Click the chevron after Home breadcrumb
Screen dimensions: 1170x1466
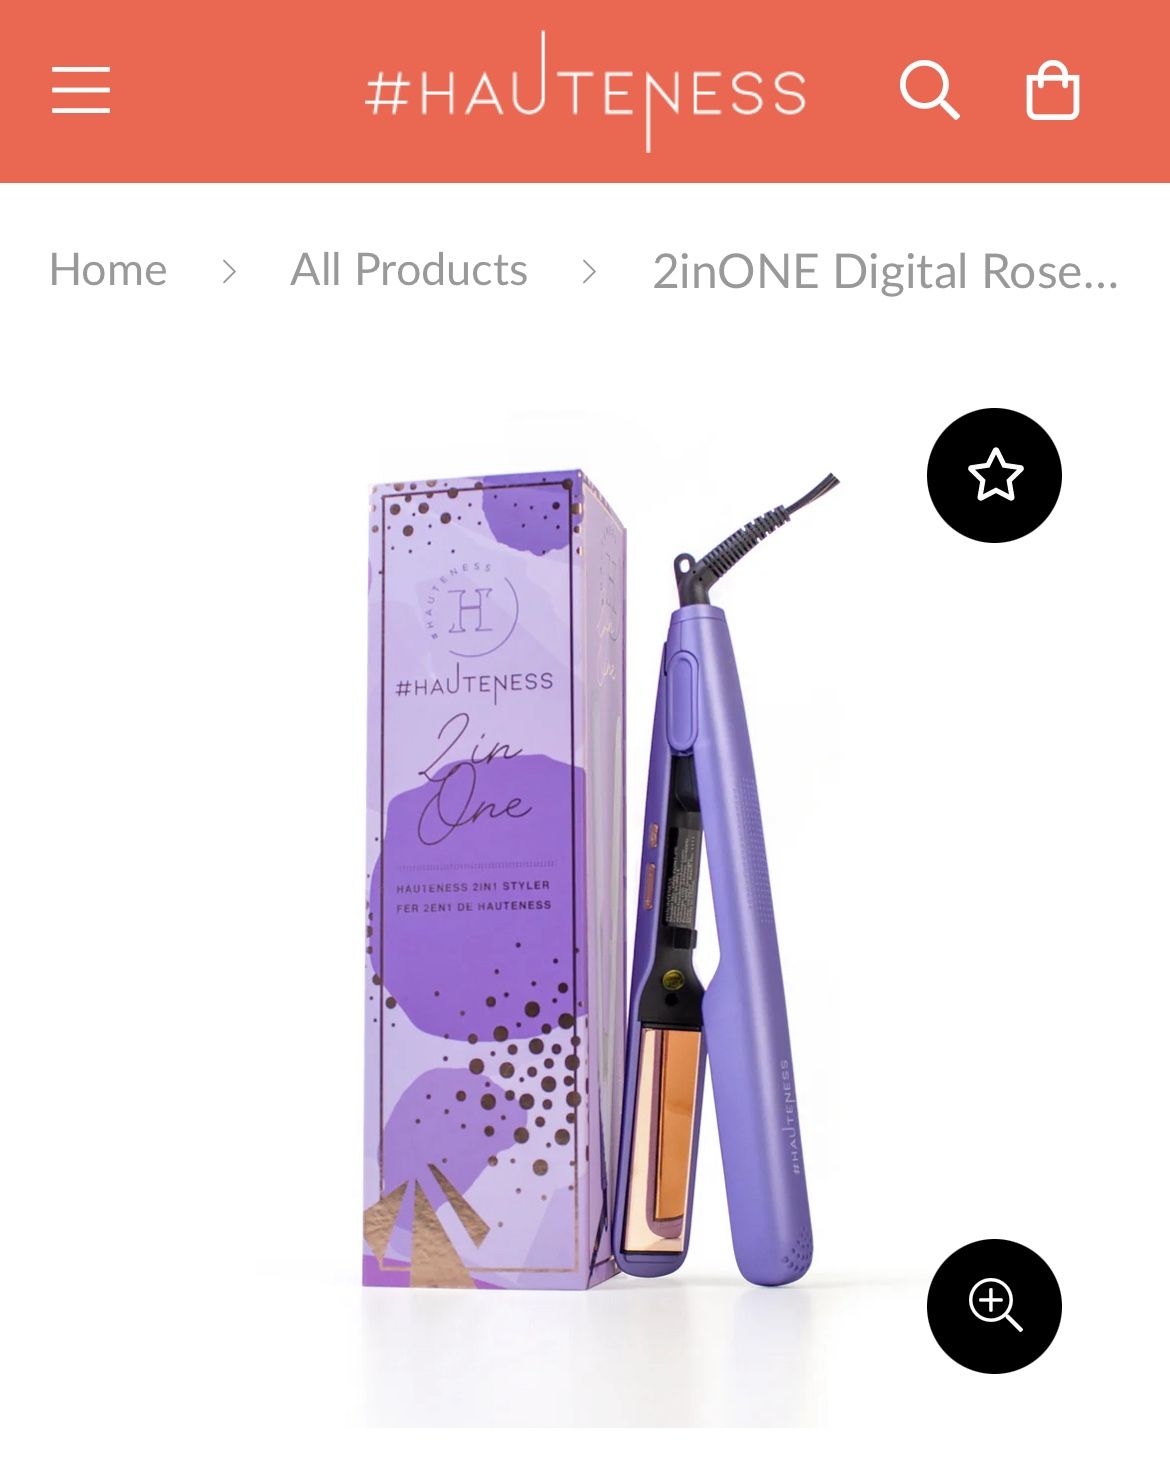[x=229, y=271]
